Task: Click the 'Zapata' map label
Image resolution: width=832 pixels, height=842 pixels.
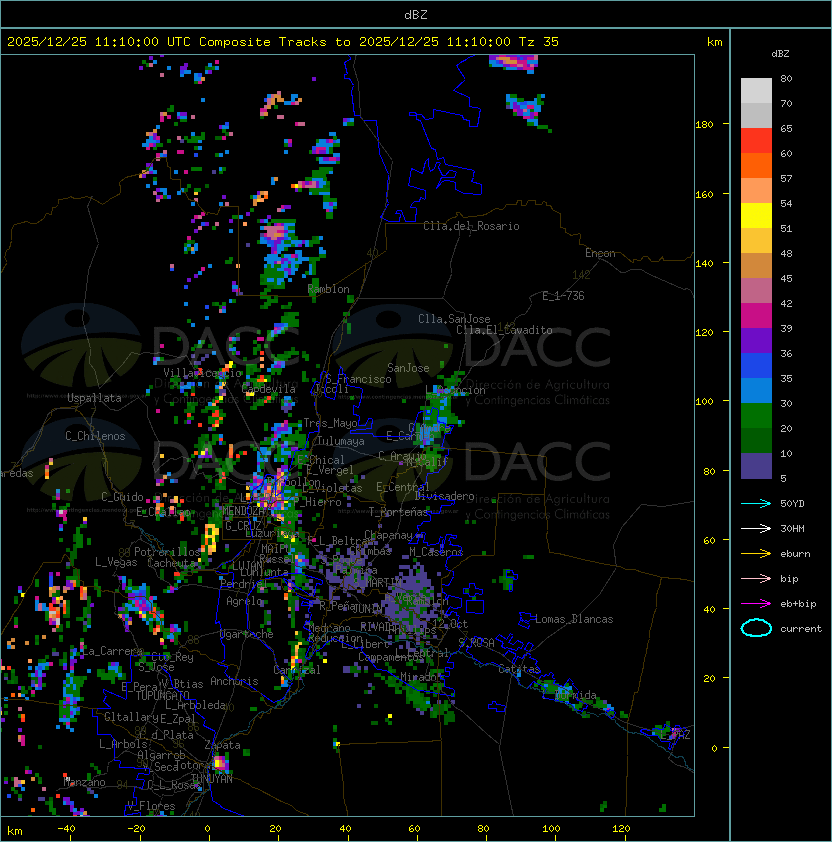Action: click(222, 745)
